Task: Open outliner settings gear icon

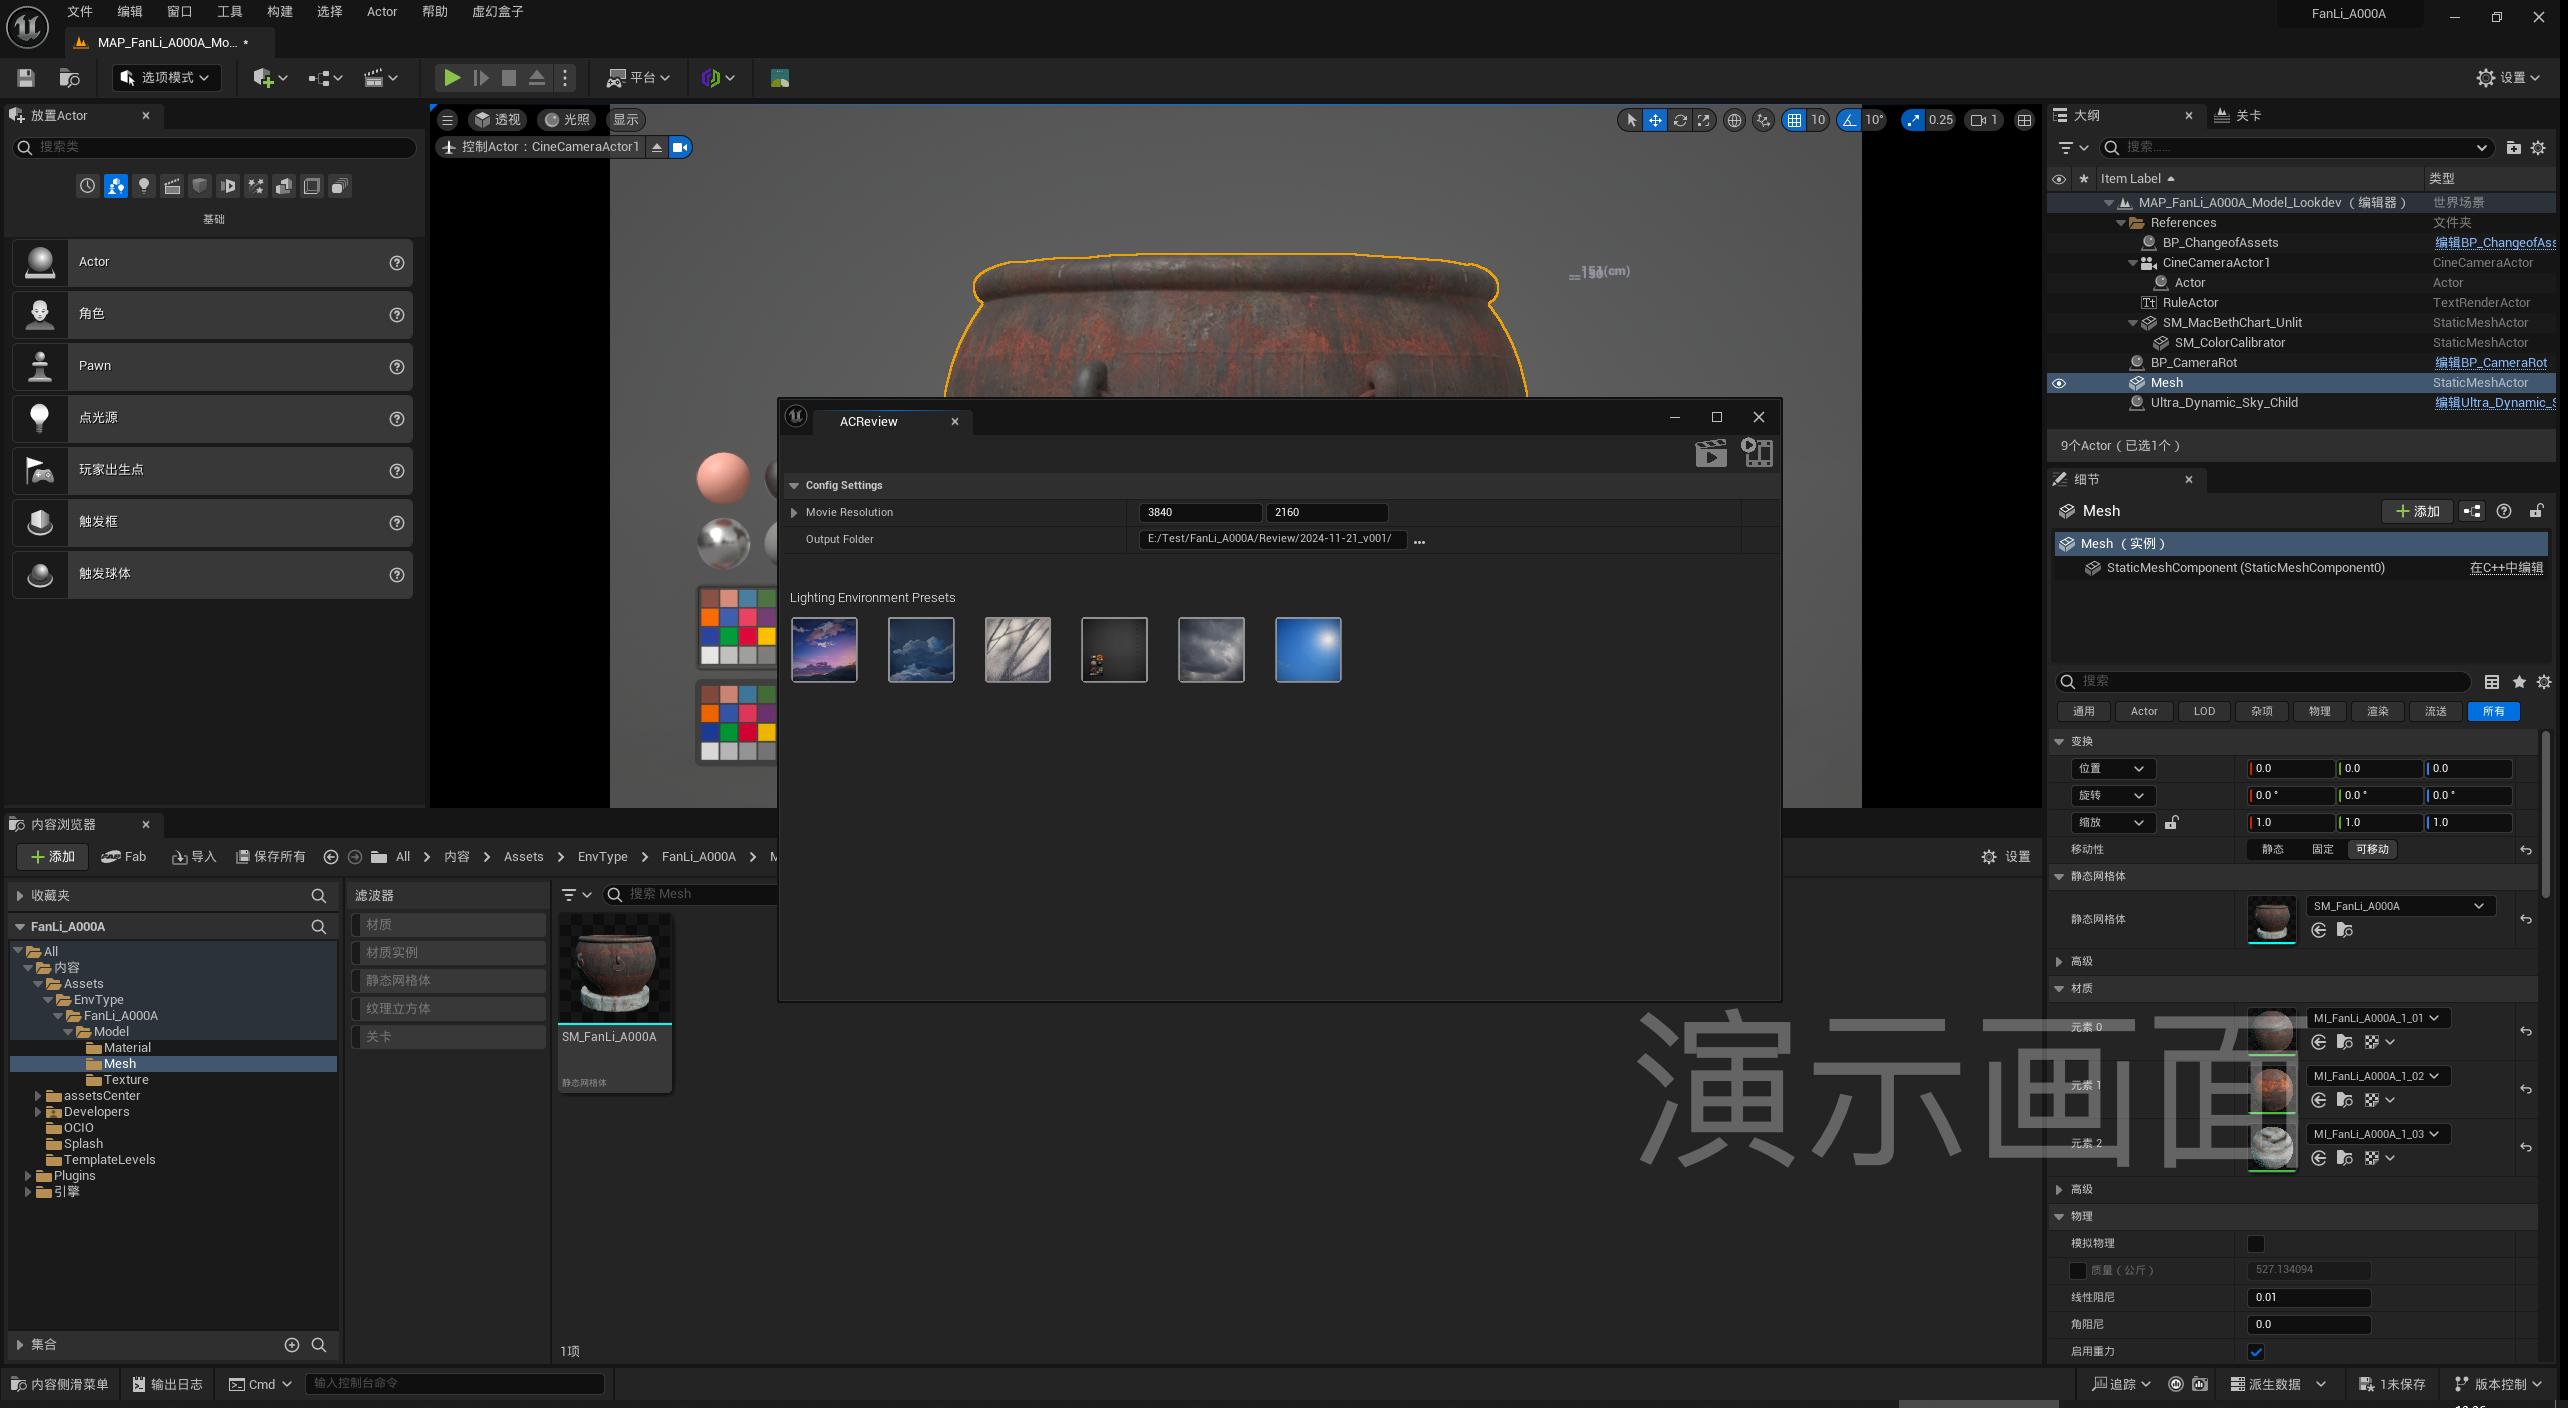Action: click(x=2538, y=148)
